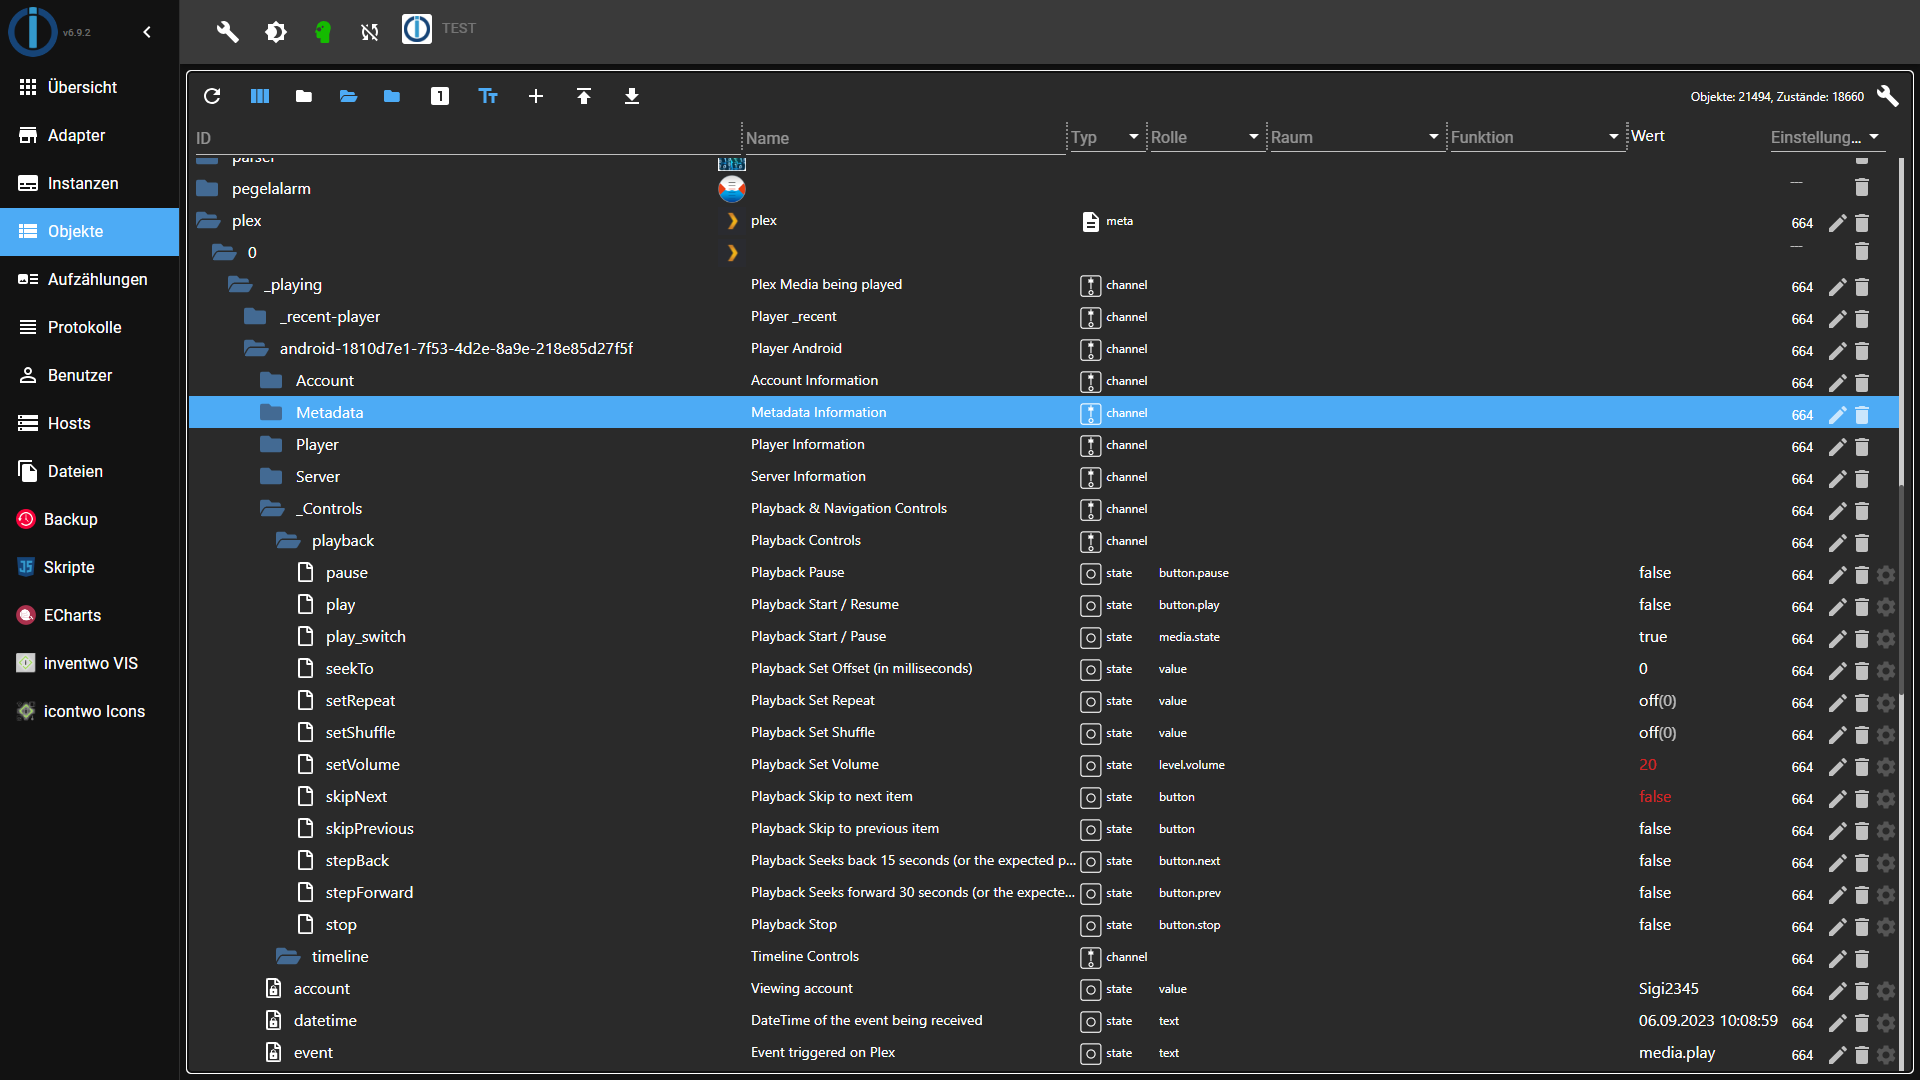Screen dimensions: 1920x1080
Task: Click the expand-one-level number icon
Action: 440,96
